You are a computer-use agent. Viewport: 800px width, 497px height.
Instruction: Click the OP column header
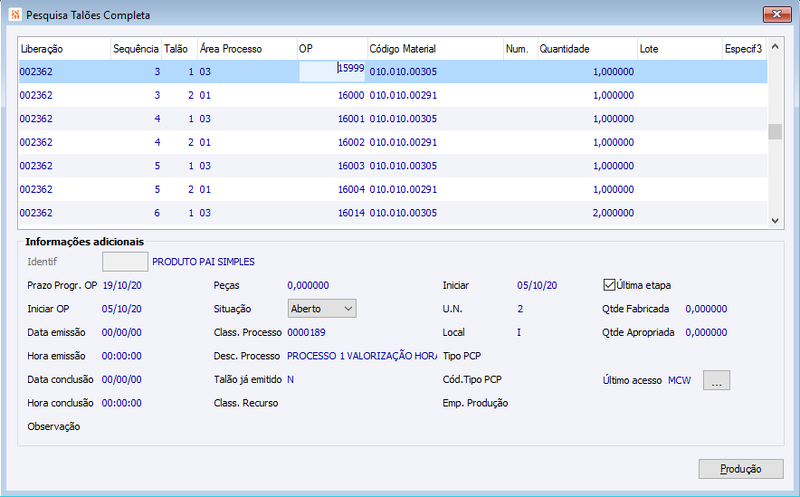coord(332,49)
